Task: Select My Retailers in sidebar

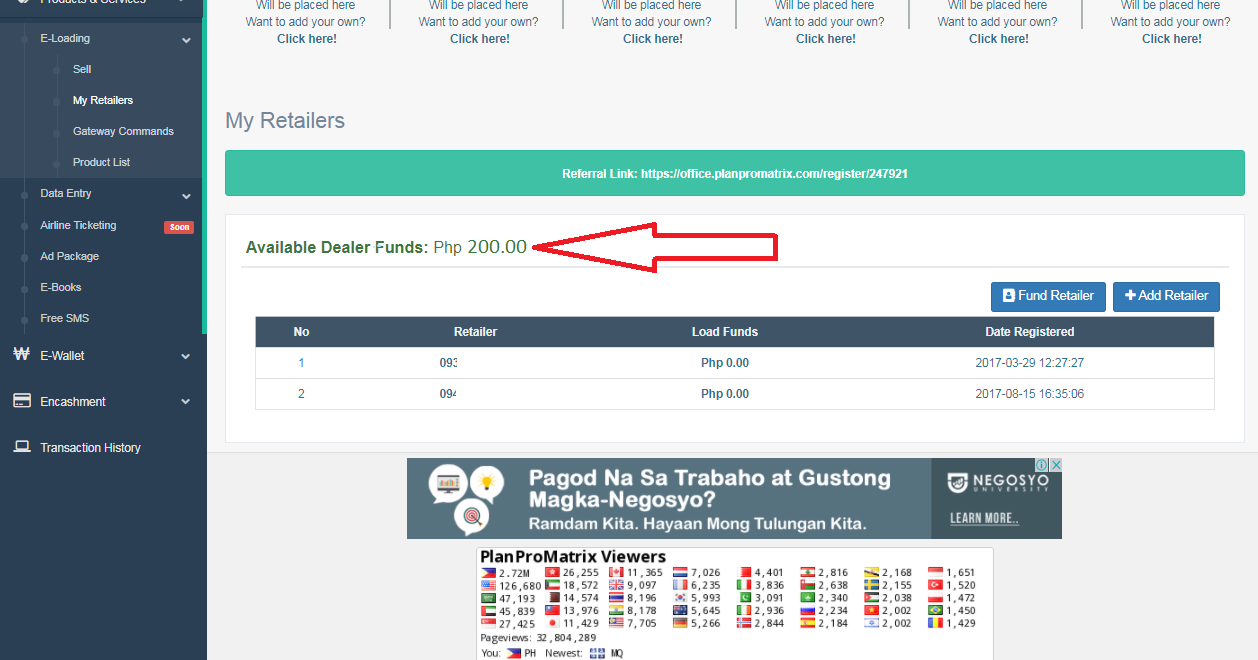Action: 103,100
